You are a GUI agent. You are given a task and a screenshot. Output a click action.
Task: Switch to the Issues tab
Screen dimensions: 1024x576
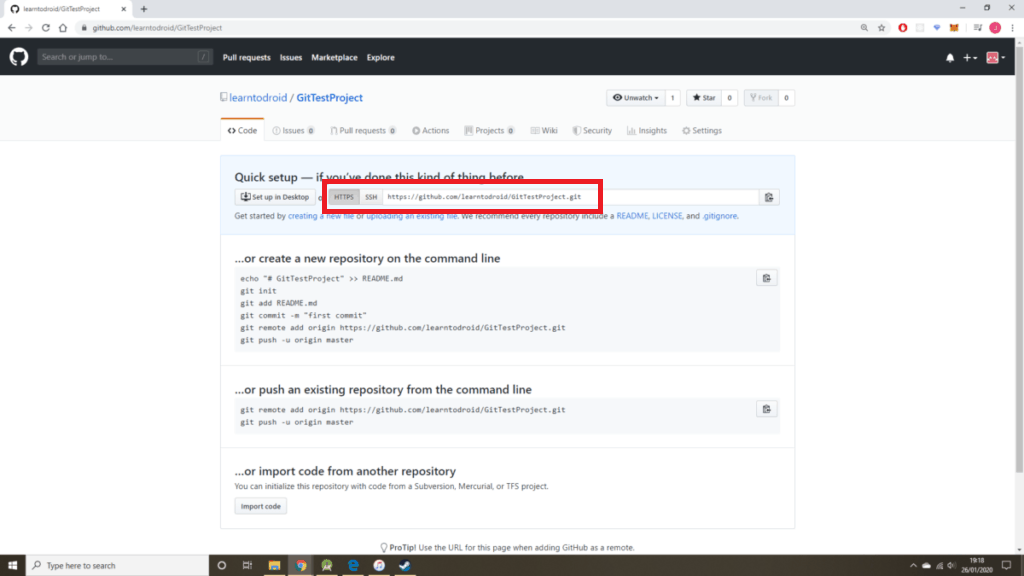(x=293, y=131)
